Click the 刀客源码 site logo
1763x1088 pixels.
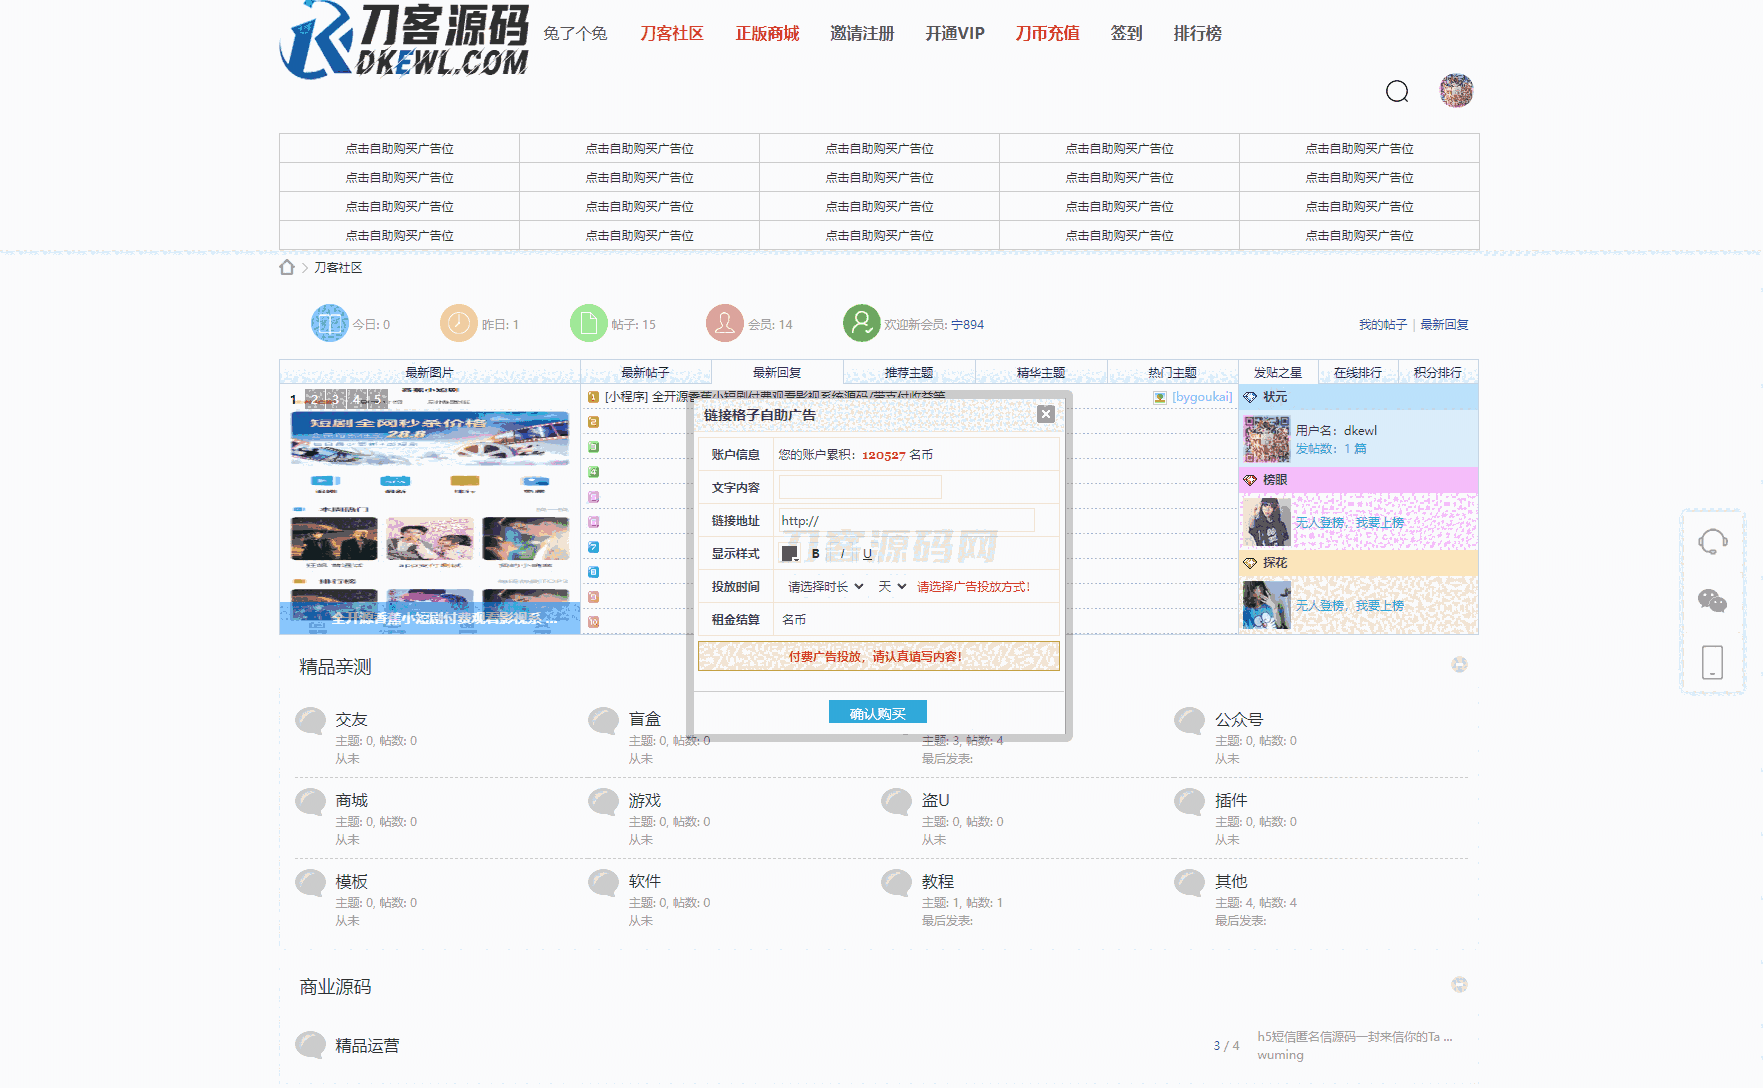pos(404,40)
